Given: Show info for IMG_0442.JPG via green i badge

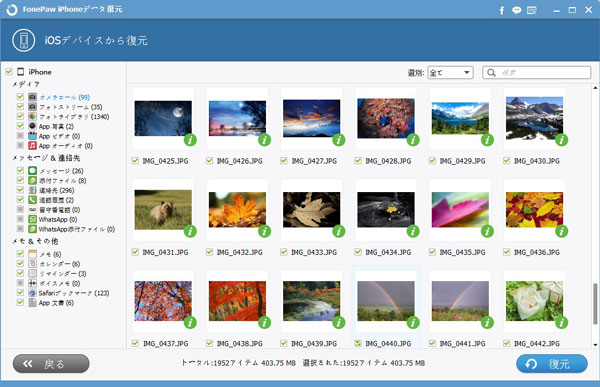Looking at the screenshot, I should 561,322.
